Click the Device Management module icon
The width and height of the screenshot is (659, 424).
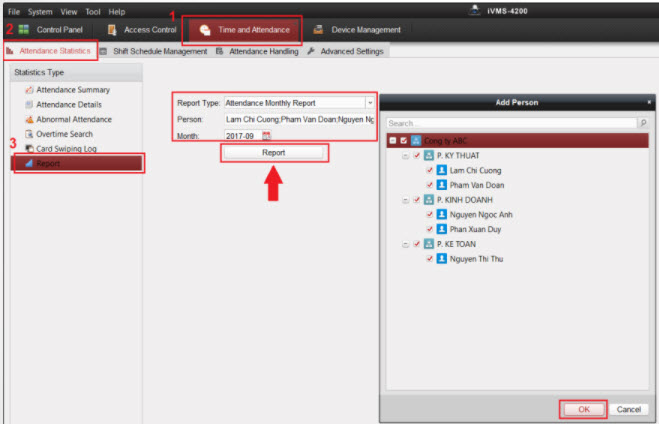tap(318, 30)
